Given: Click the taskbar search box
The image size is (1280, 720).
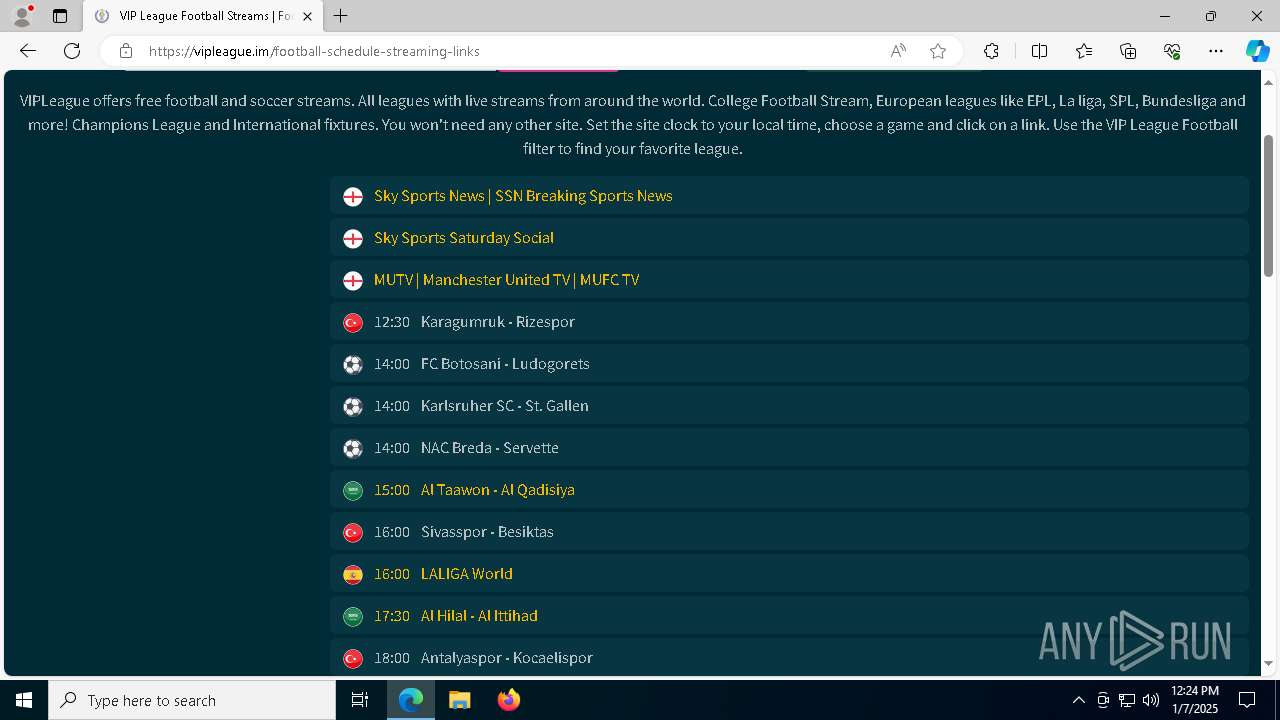Looking at the screenshot, I should pyautogui.click(x=192, y=700).
